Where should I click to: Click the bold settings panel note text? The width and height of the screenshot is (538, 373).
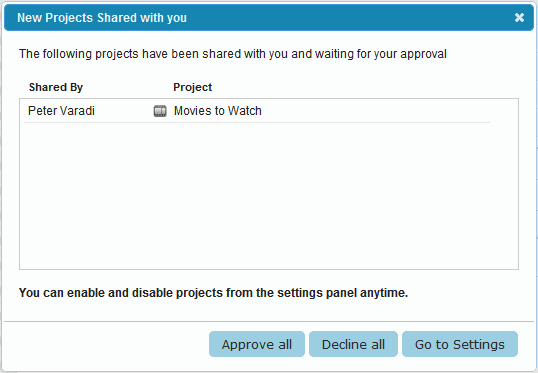[213, 293]
